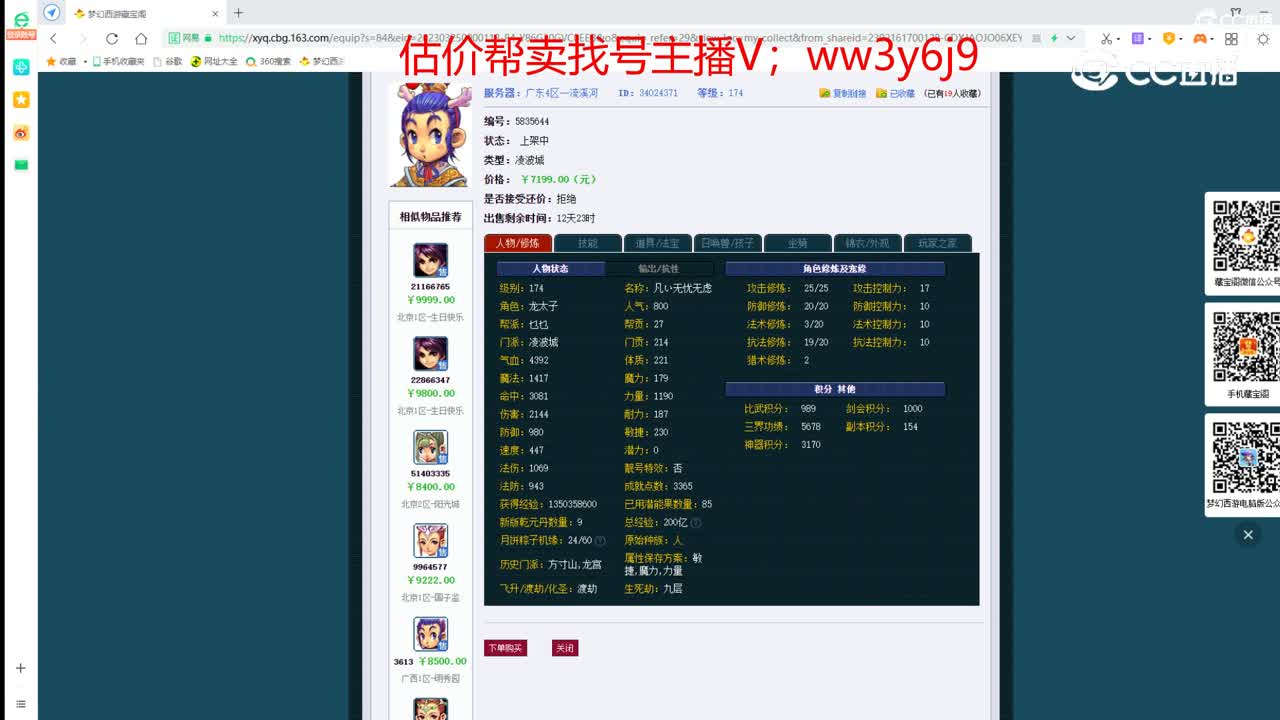This screenshot has width=1280, height=720.
Task: Click item ID 21166765 text
Action: 430,287
